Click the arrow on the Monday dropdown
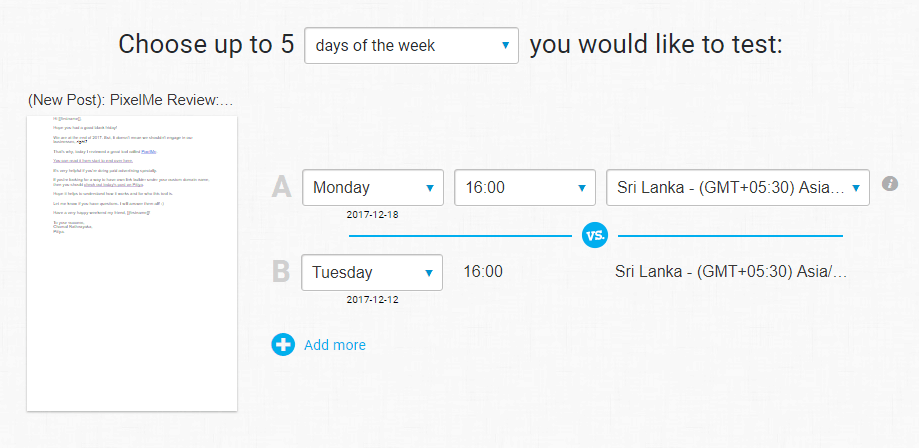 coord(430,188)
